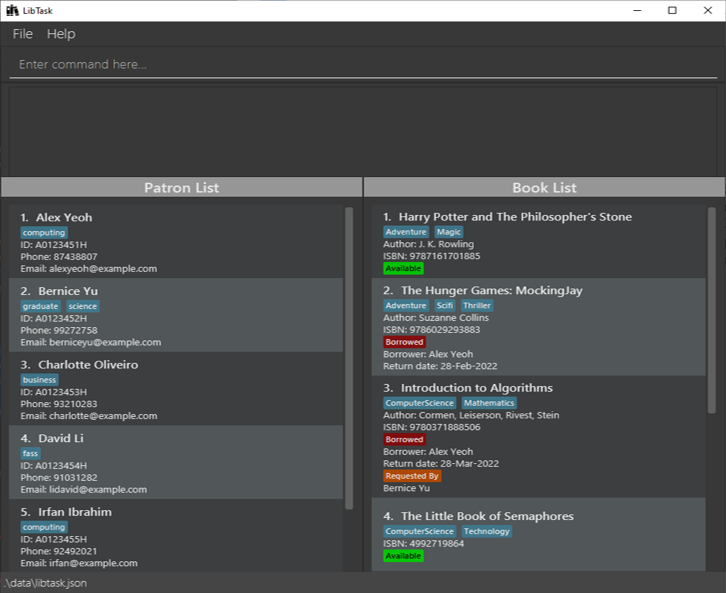The height and width of the screenshot is (593, 726).
Task: Click the fass tag on David Li
Action: tap(31, 453)
